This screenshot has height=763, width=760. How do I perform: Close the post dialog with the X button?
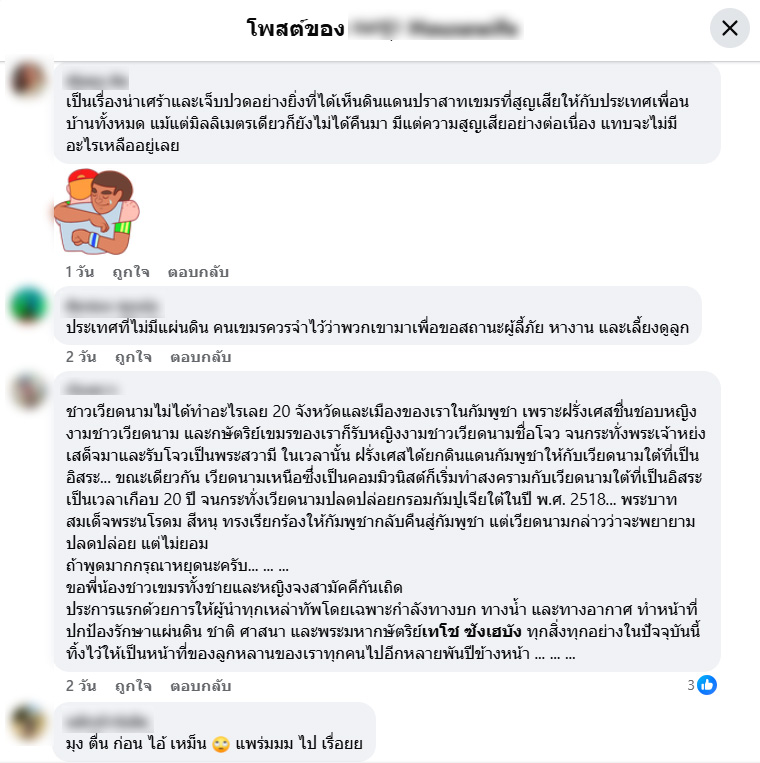729,28
